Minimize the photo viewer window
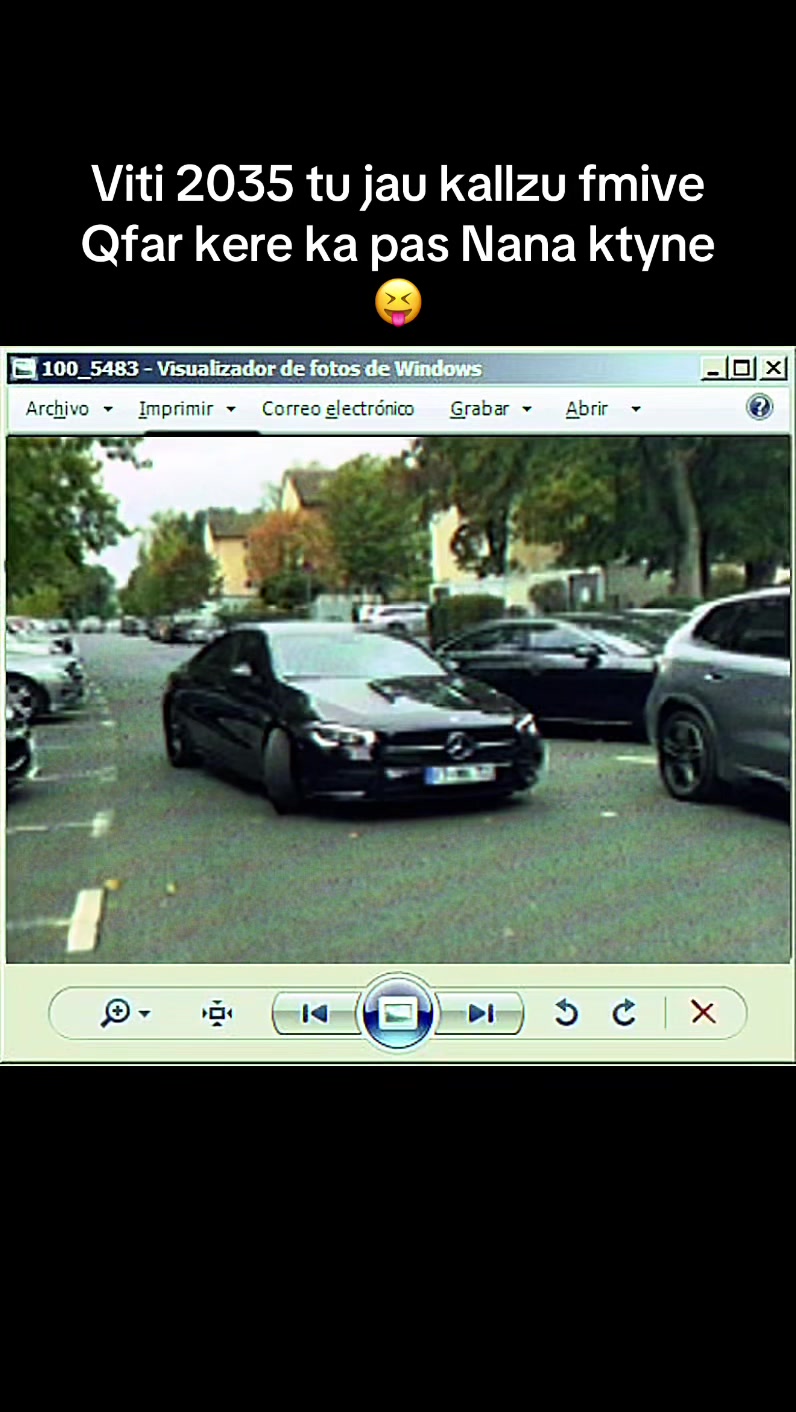 pos(713,369)
